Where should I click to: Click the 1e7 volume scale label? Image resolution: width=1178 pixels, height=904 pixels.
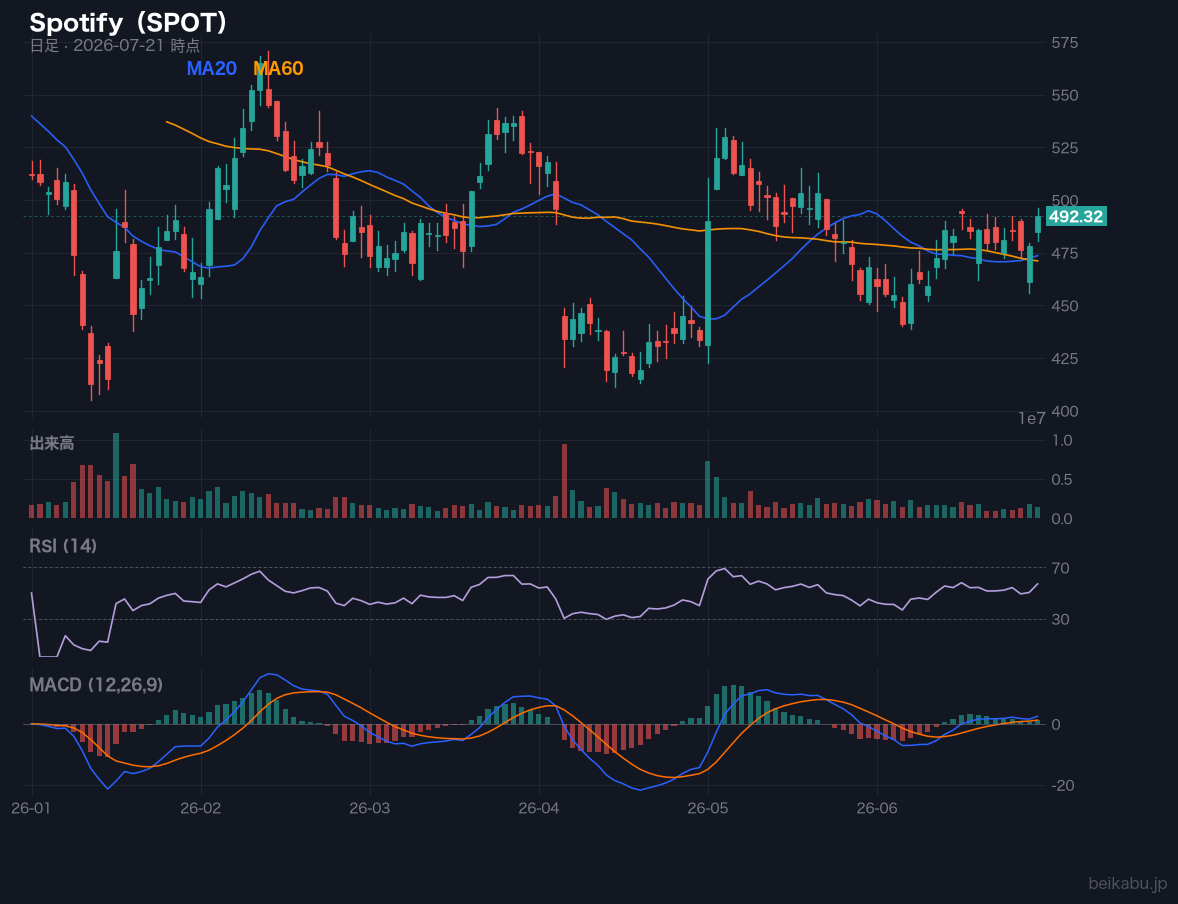[1032, 419]
